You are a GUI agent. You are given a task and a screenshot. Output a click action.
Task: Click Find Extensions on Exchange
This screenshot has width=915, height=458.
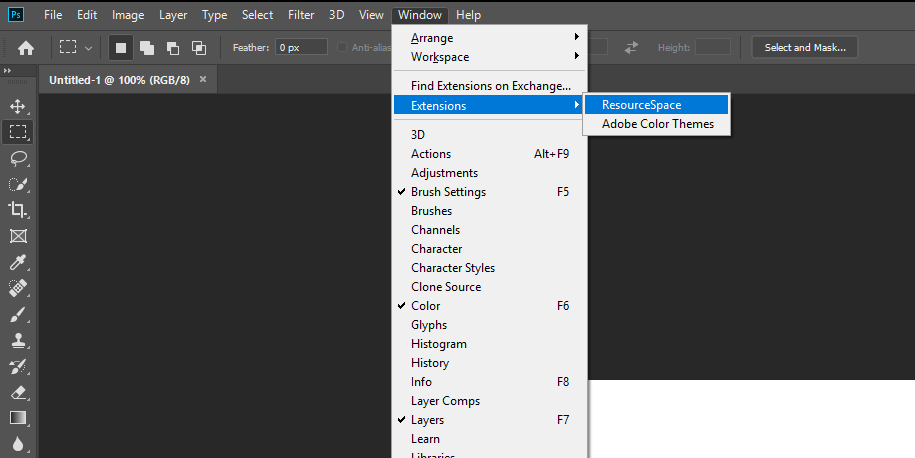click(x=490, y=86)
